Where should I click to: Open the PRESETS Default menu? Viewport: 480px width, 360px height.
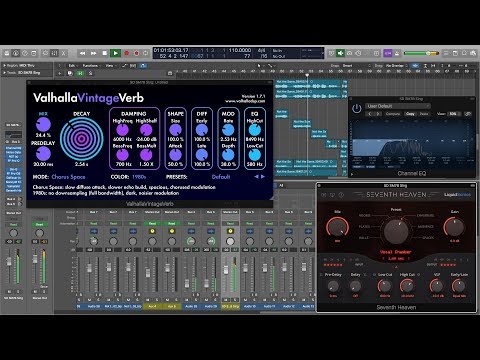coord(221,177)
